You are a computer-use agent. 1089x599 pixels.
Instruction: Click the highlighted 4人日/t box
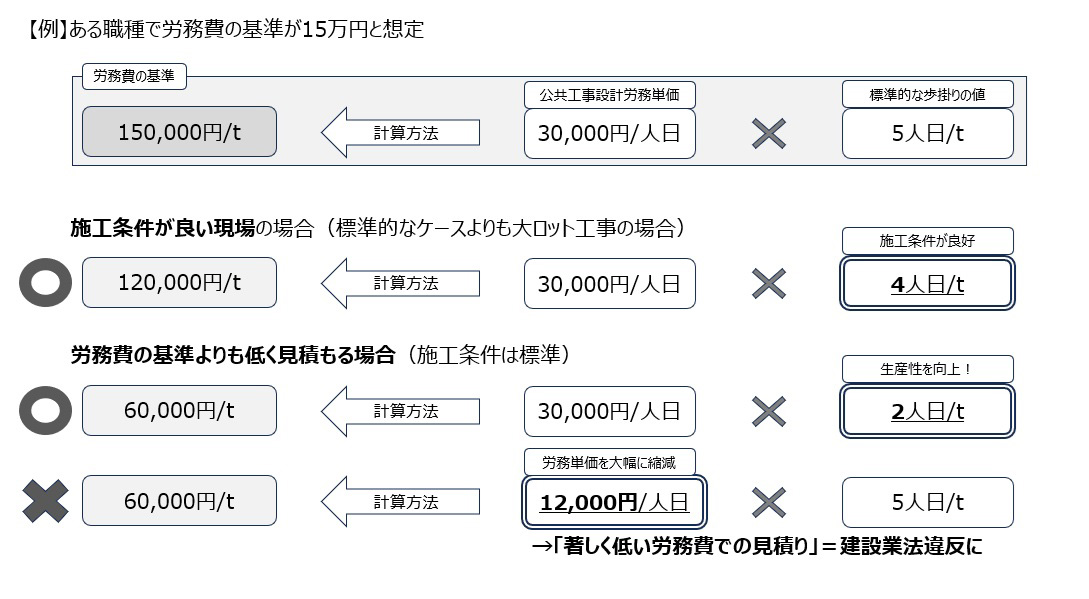tap(927, 284)
